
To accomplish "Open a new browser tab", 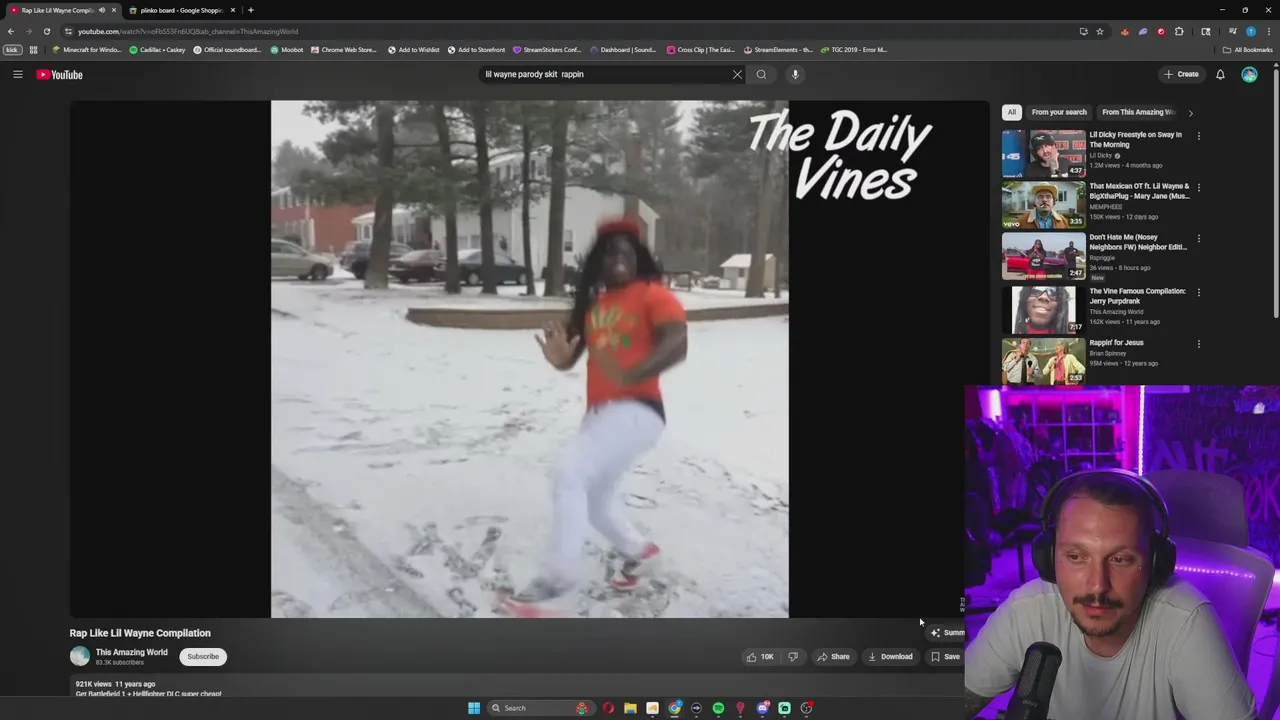I will pyautogui.click(x=250, y=10).
